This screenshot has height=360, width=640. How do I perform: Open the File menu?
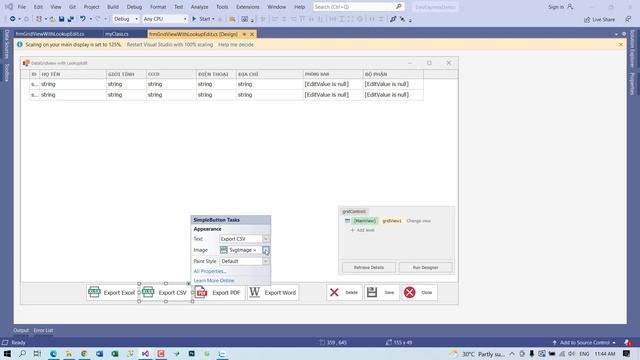tap(22, 7)
